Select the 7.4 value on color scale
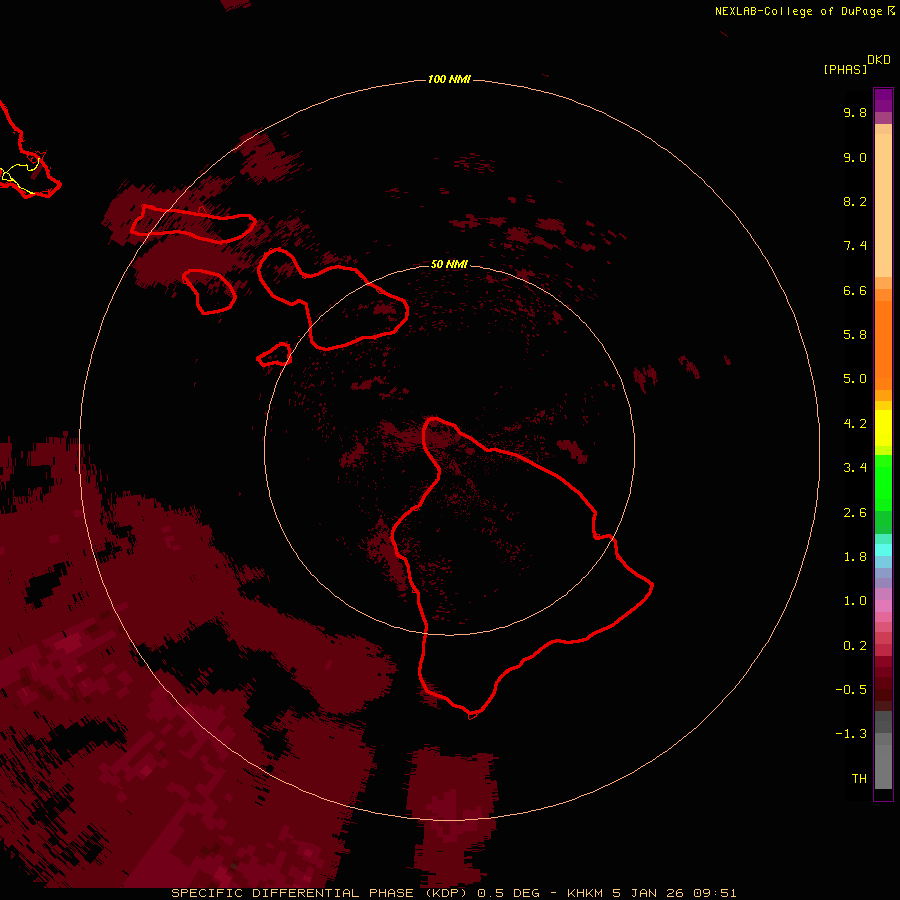This screenshot has height=900, width=900. click(x=855, y=246)
